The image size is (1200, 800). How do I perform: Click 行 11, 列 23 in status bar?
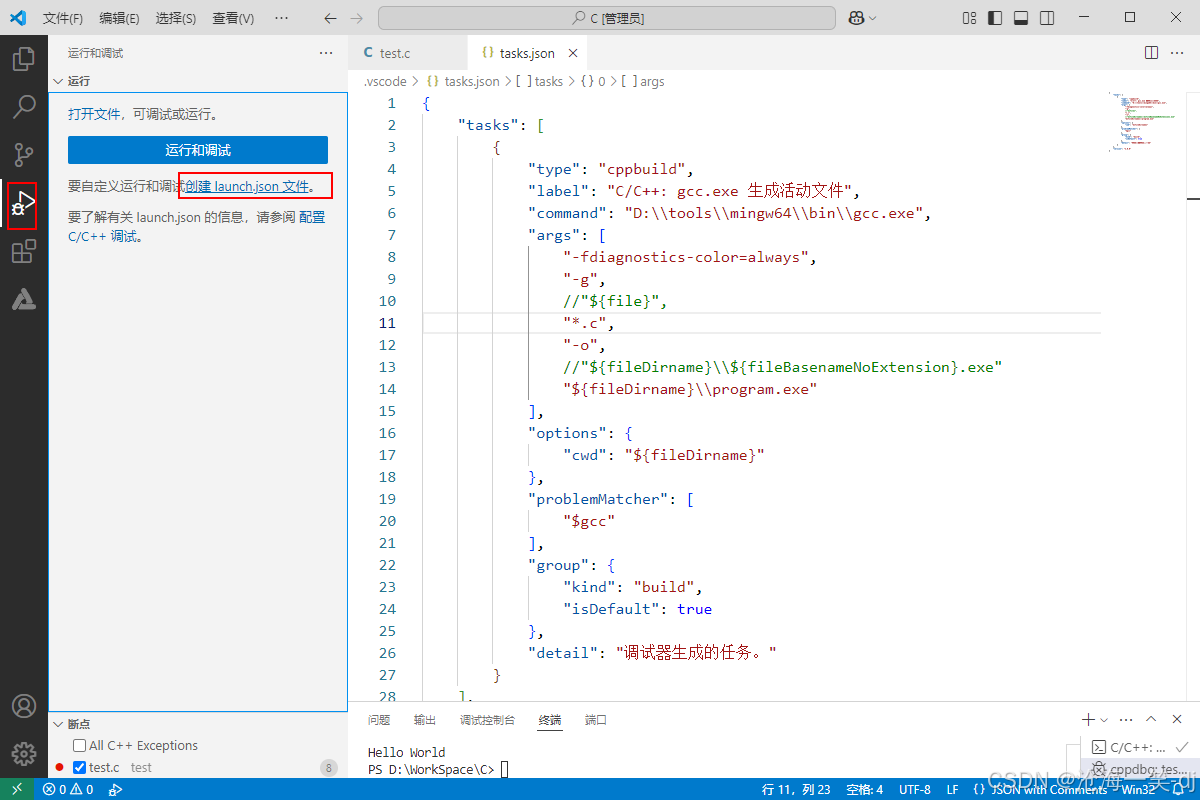(796, 789)
